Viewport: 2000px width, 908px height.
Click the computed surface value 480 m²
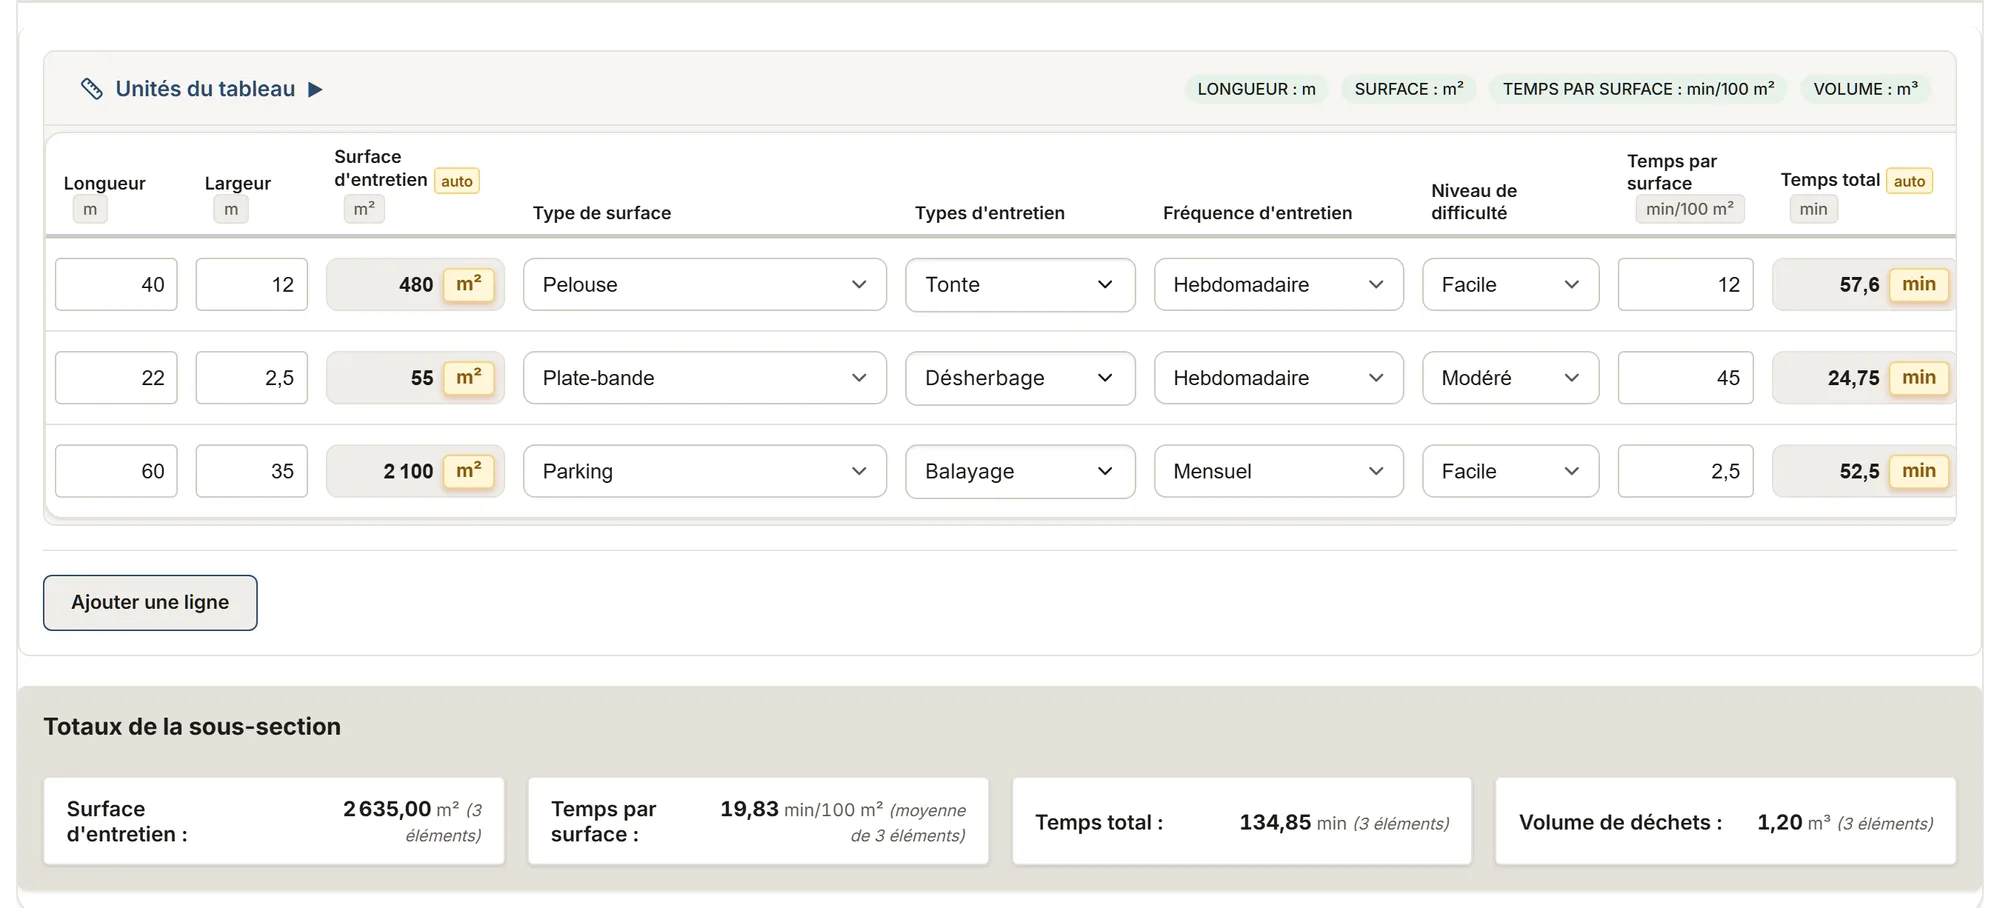(415, 284)
